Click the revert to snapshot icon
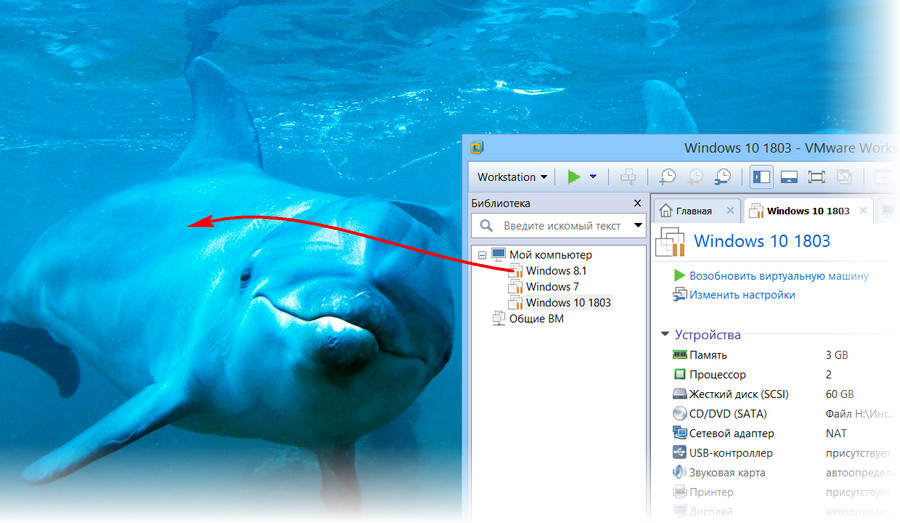Screen dimensions: 900x523 point(695,177)
